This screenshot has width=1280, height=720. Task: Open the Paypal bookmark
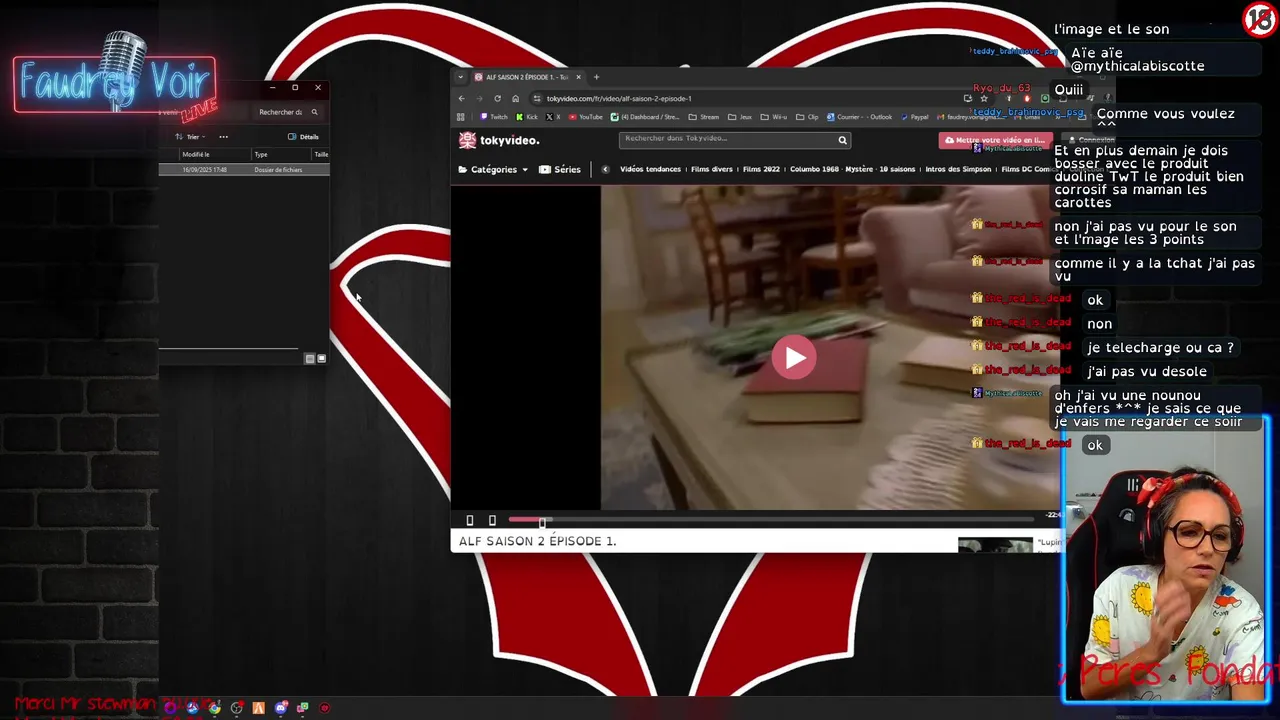tap(913, 117)
